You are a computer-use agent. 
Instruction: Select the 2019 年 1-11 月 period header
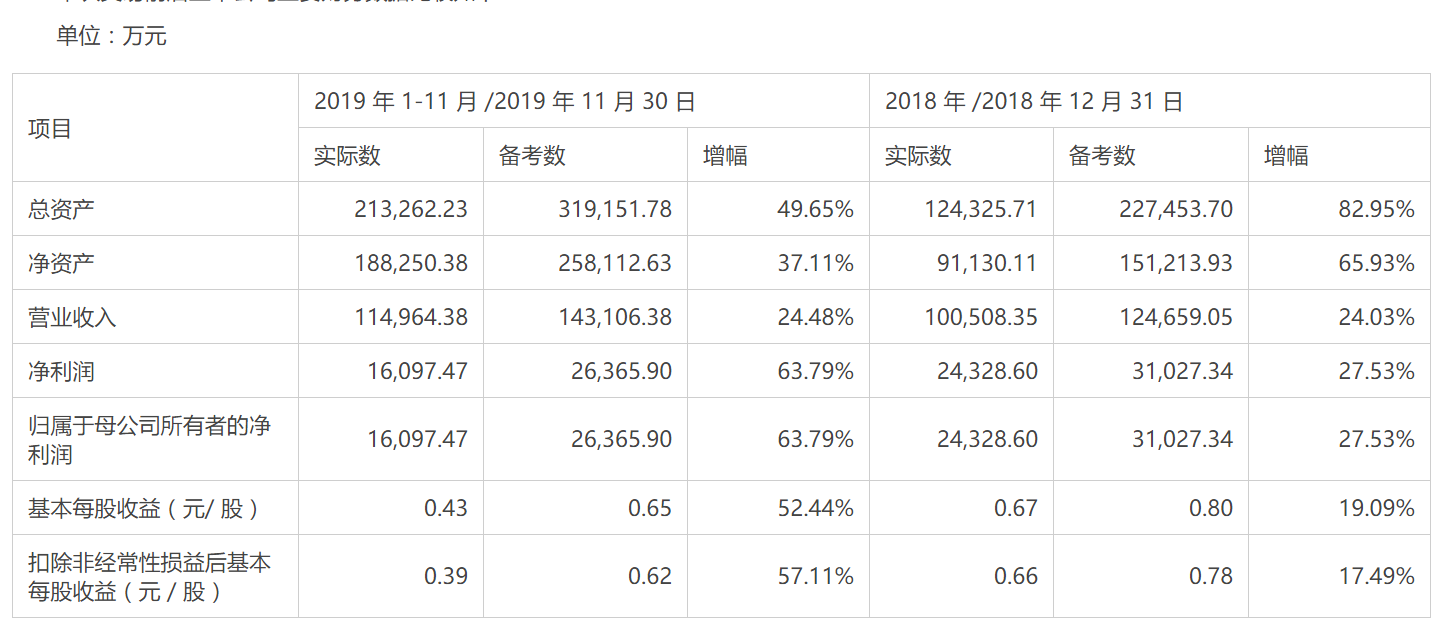tap(504, 101)
